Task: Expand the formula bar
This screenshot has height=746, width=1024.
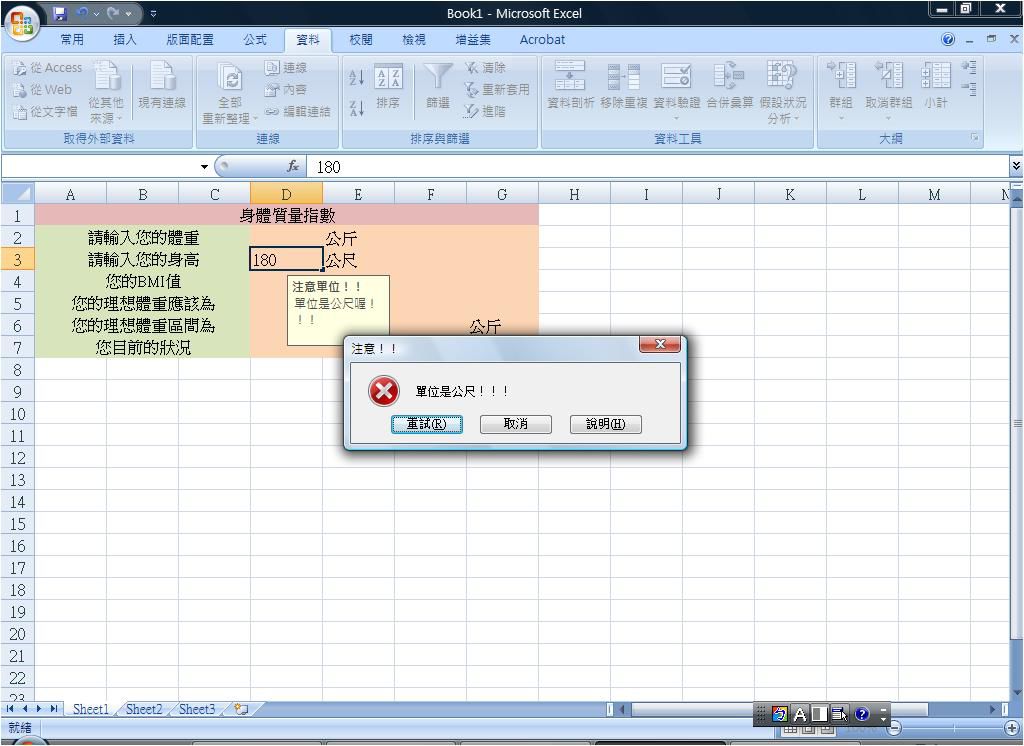Action: click(x=1016, y=167)
